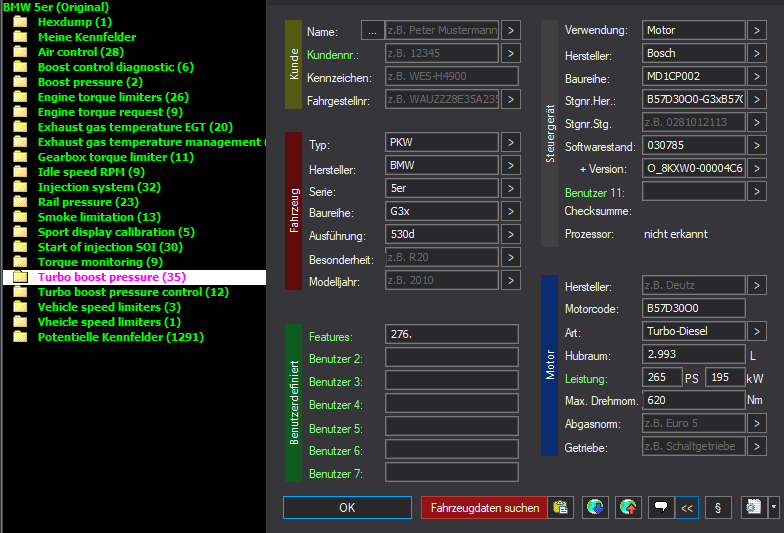This screenshot has height=533, width=784.
Task: Click the OK button
Action: tap(348, 508)
